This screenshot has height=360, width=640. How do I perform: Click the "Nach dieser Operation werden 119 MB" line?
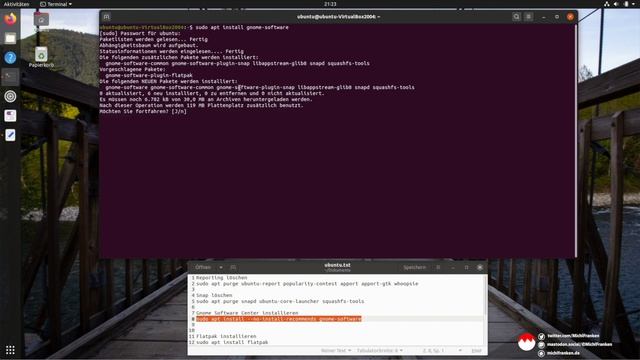[201, 105]
